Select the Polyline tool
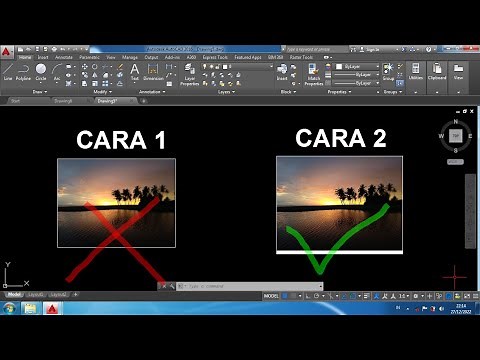The height and width of the screenshot is (360, 480). pyautogui.click(x=23, y=72)
